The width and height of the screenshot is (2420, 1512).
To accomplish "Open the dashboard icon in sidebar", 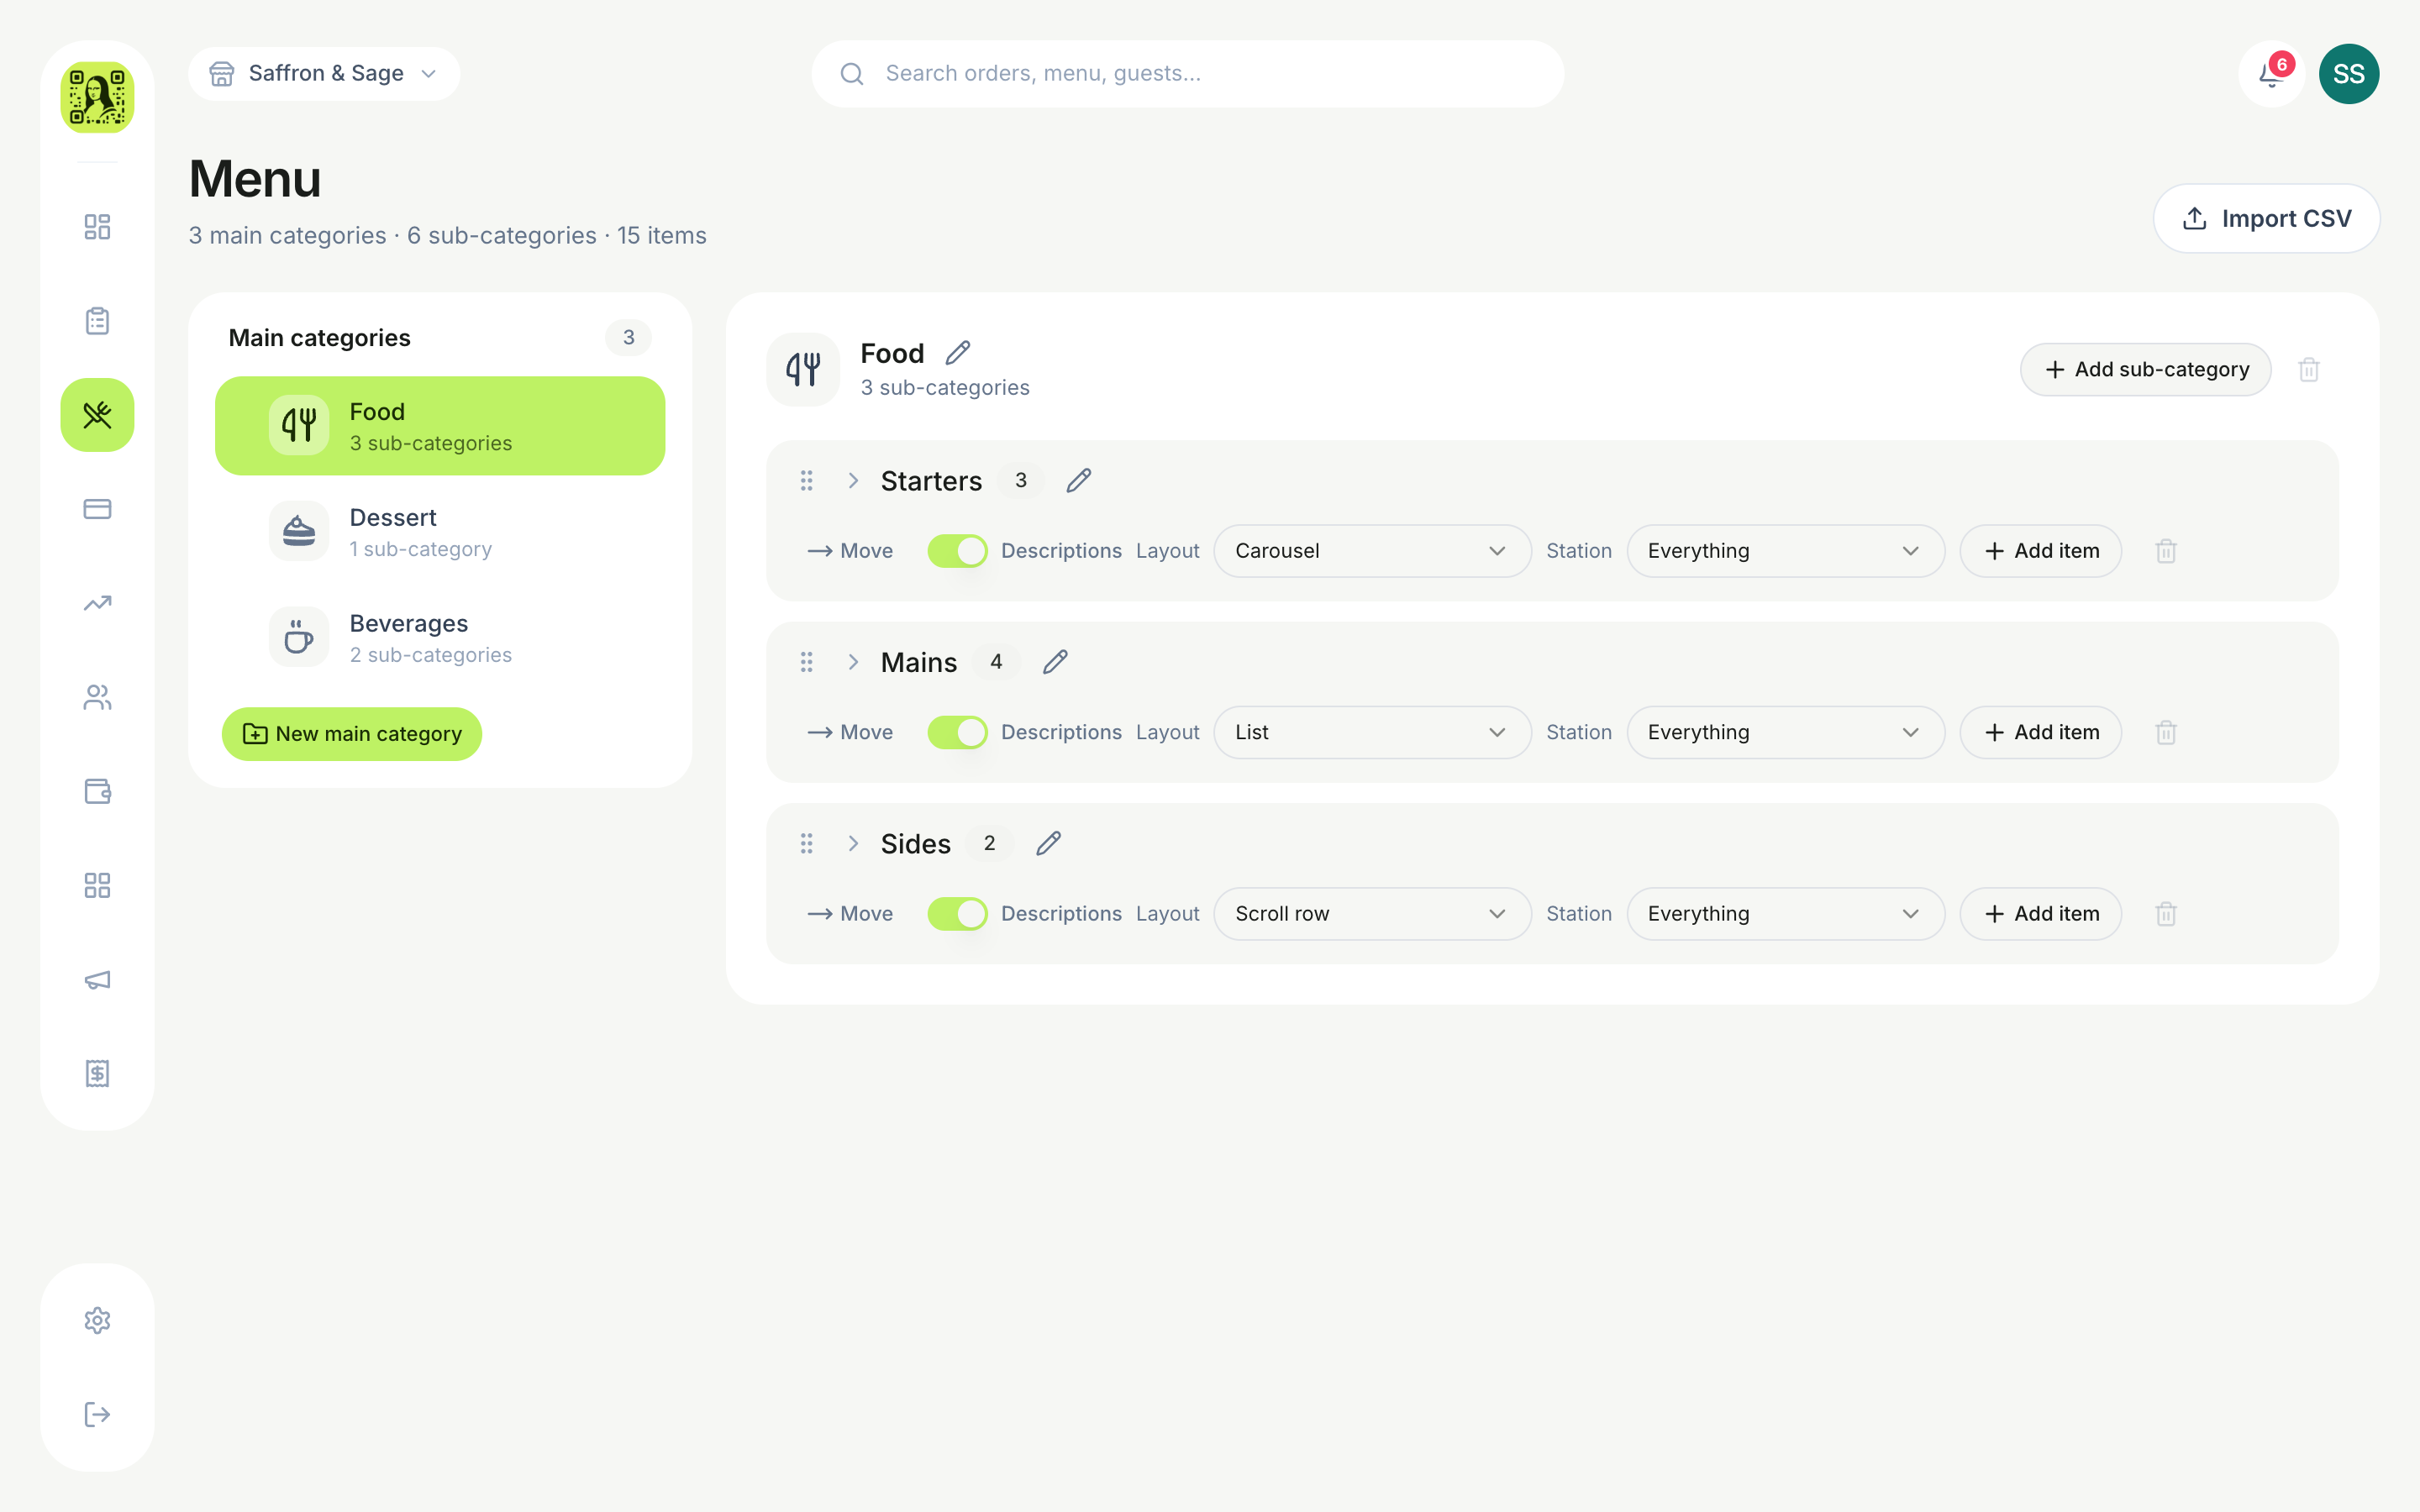I will pos(97,227).
